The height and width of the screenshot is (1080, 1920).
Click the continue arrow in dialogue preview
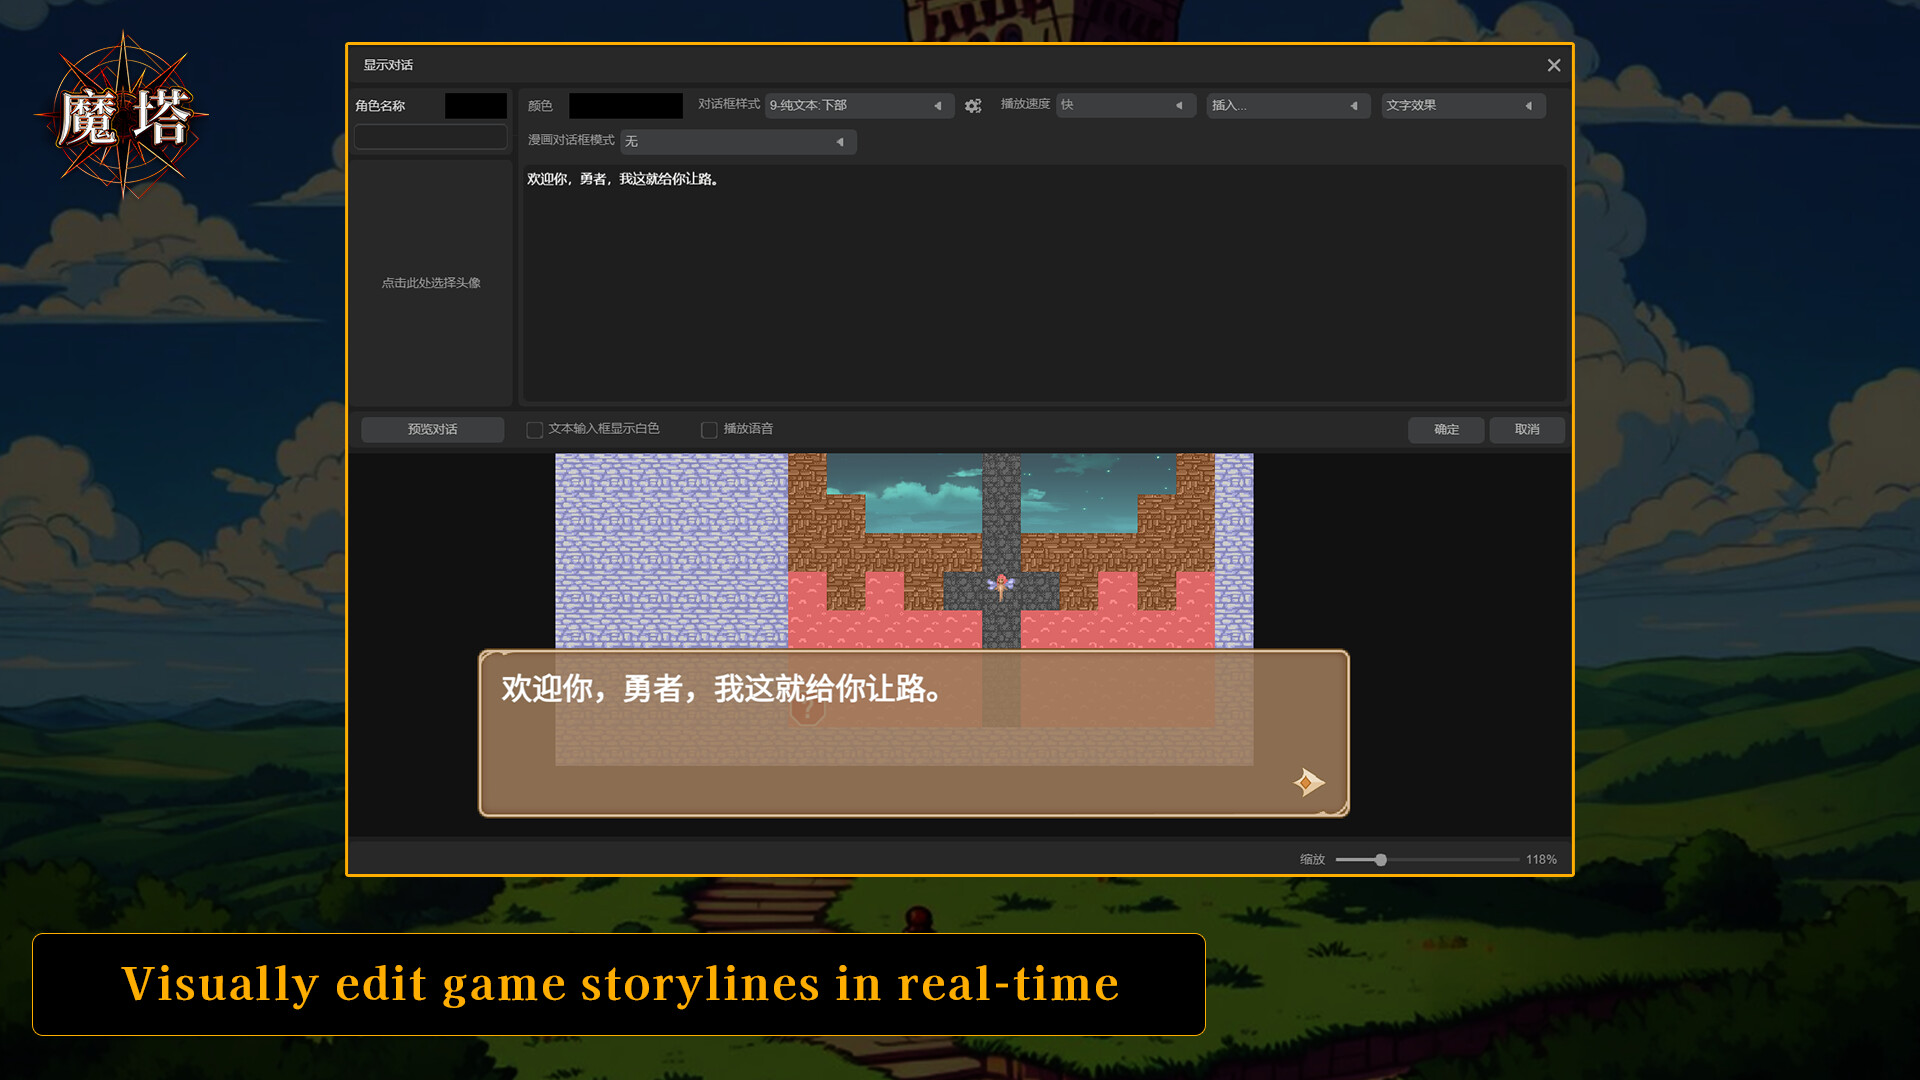1307,782
